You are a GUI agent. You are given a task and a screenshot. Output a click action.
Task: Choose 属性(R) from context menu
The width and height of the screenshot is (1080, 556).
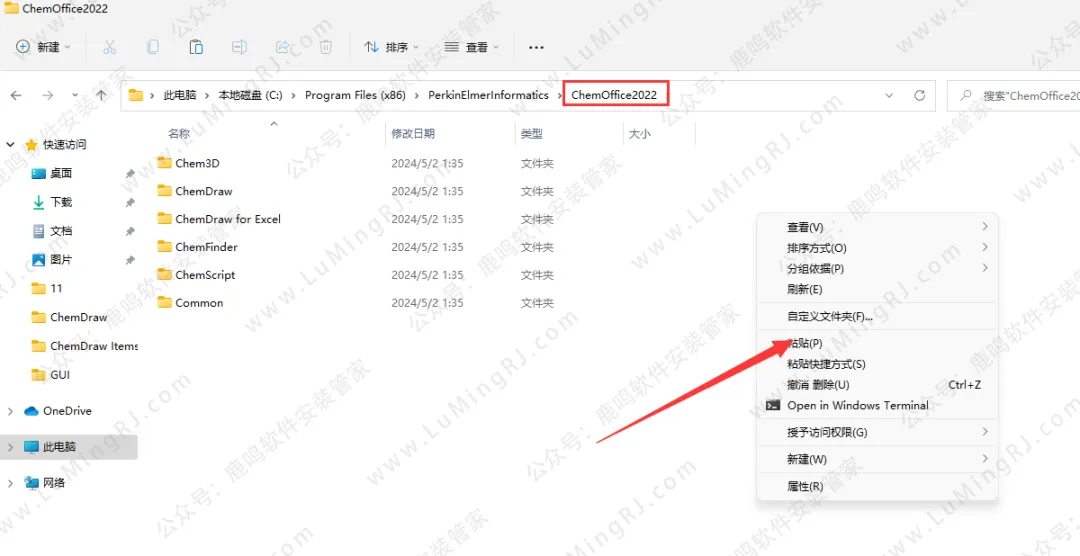click(x=805, y=487)
